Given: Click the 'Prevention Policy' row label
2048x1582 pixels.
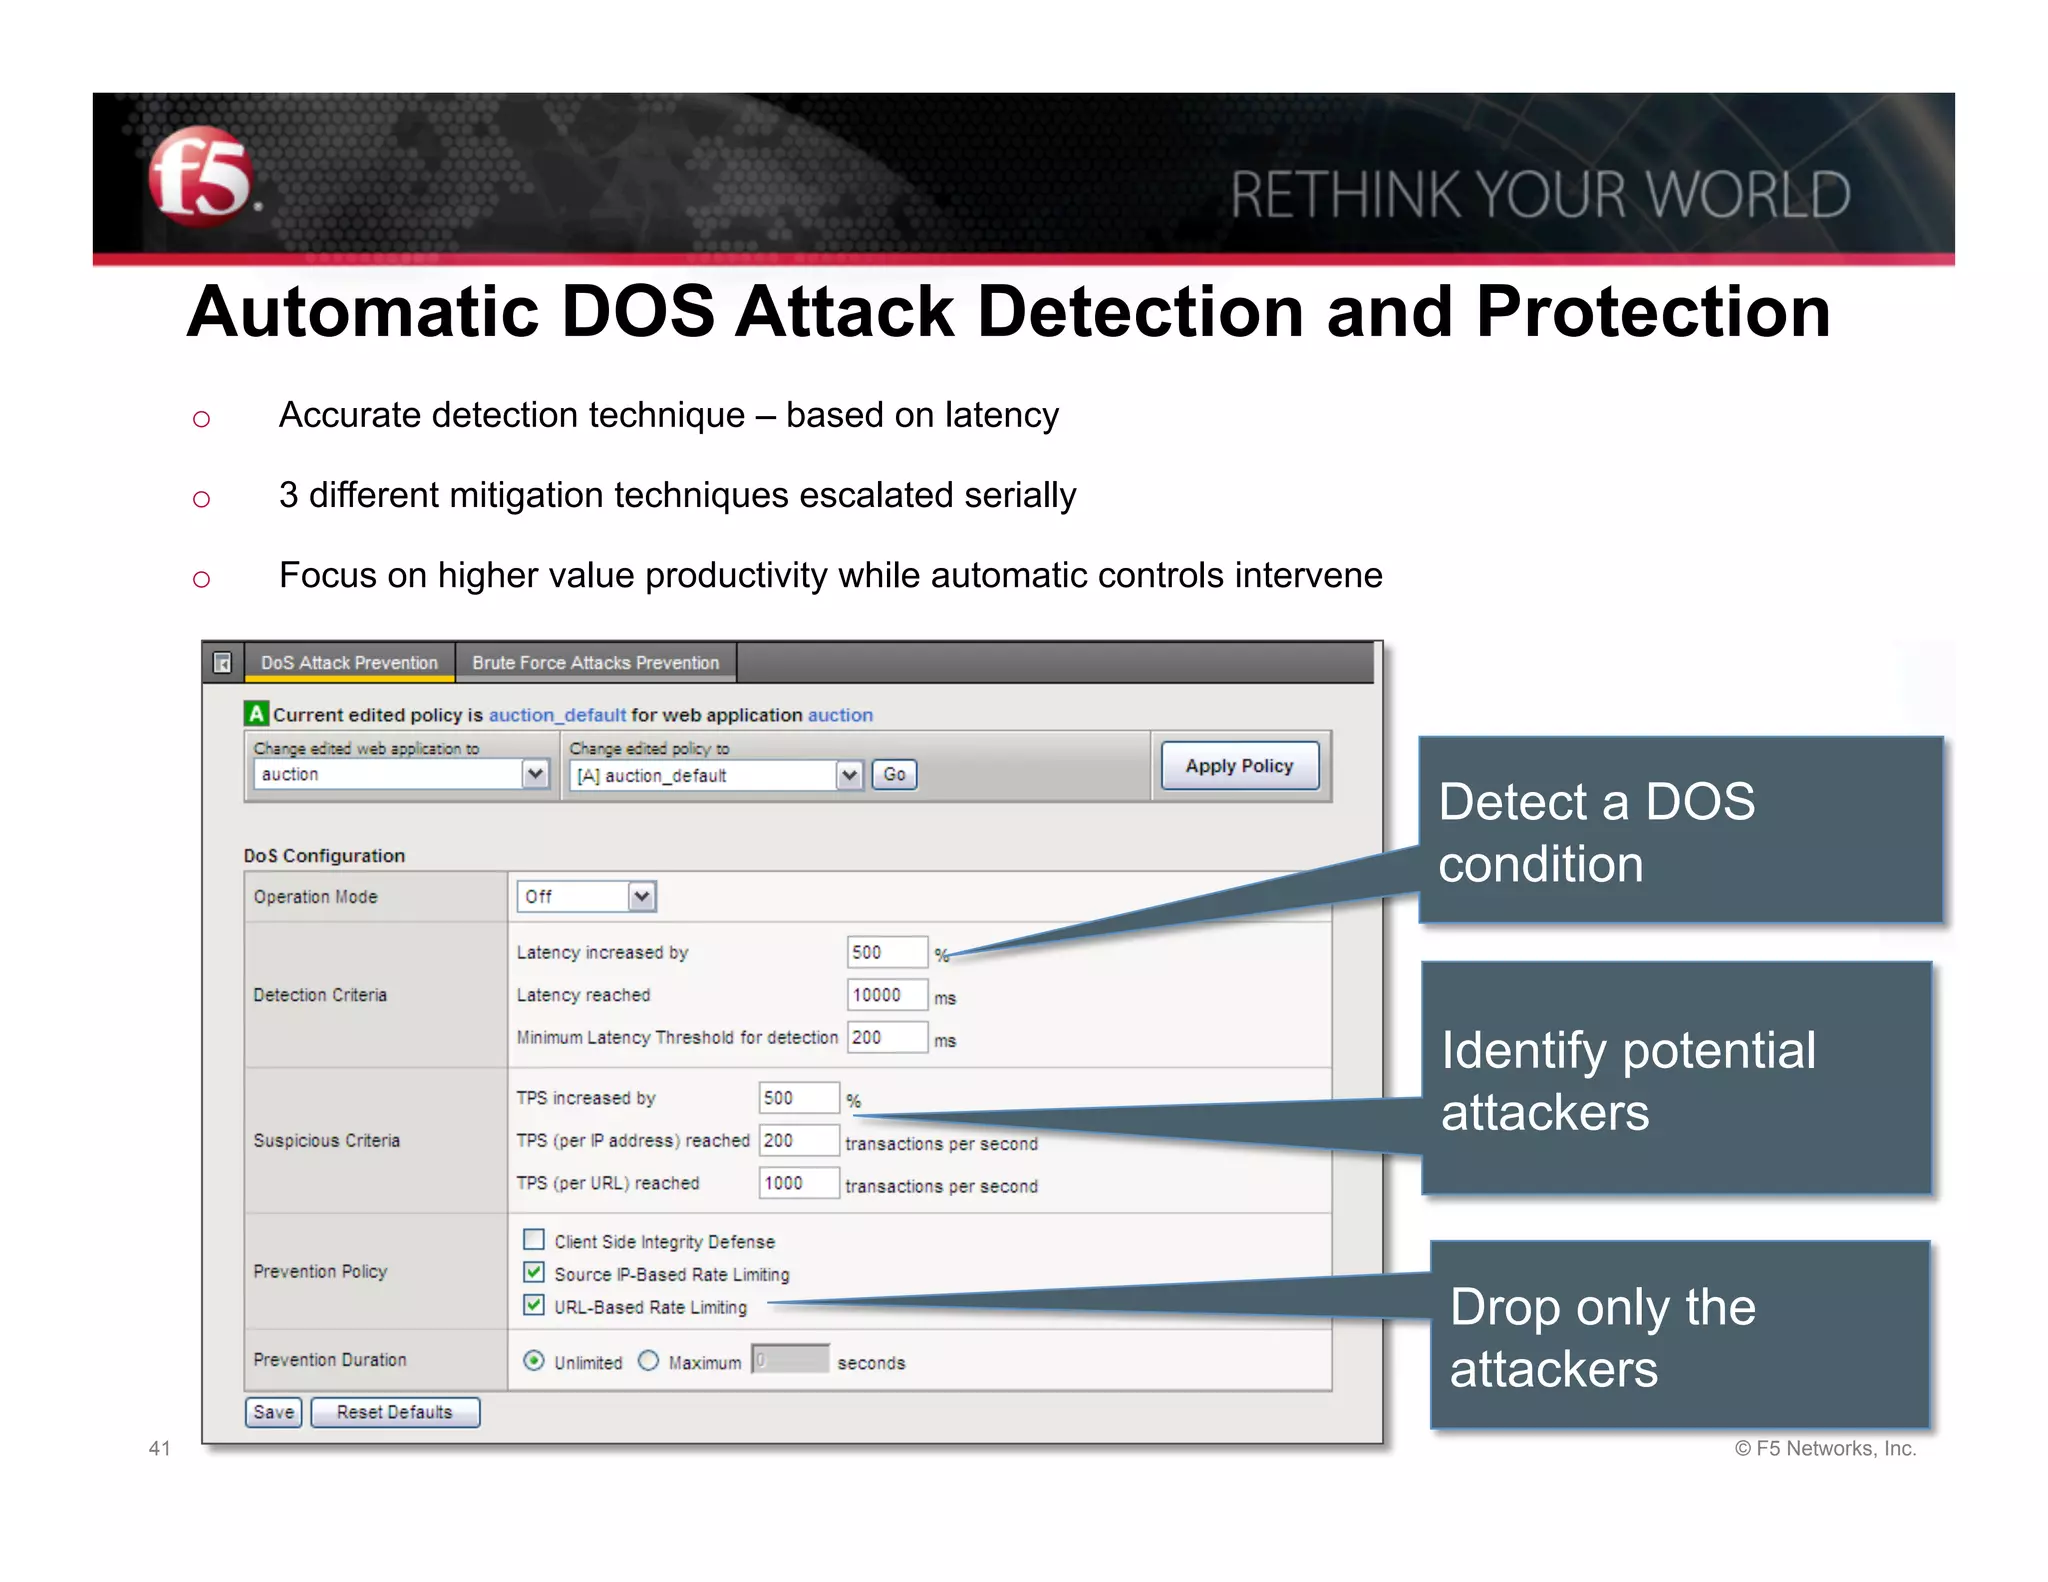Looking at the screenshot, I should (x=320, y=1272).
